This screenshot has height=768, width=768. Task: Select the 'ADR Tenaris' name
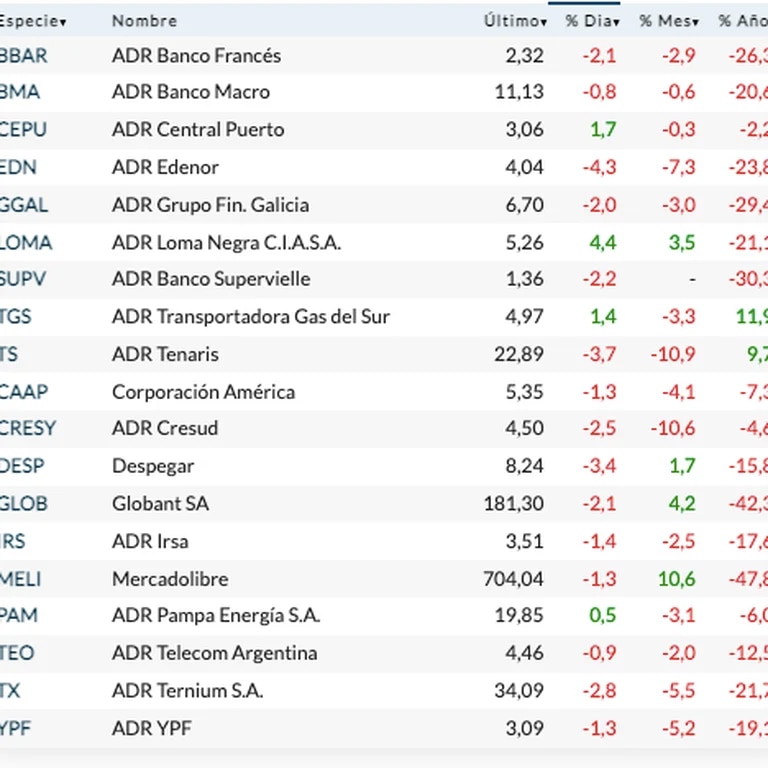point(165,355)
